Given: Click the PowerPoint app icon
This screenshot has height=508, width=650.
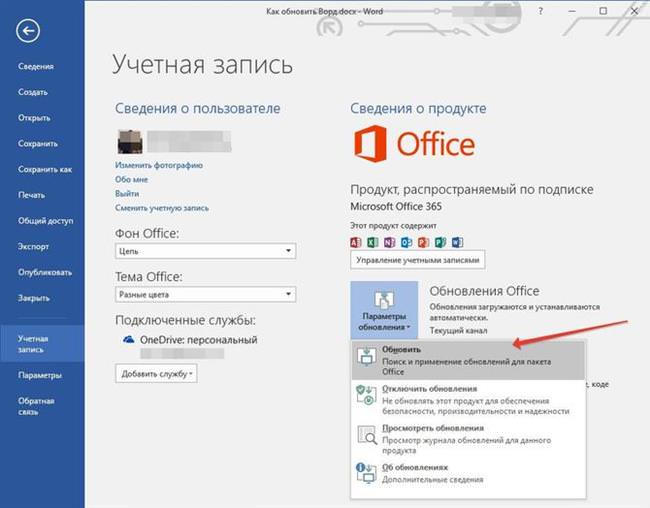Looking at the screenshot, I should tap(423, 242).
